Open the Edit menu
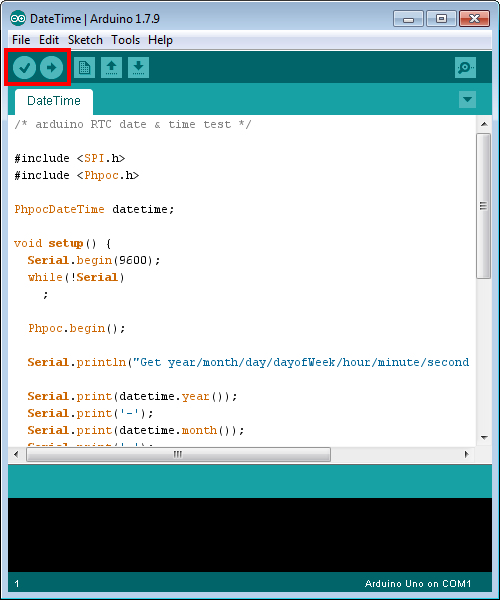This screenshot has height=600, width=500. [x=49, y=40]
